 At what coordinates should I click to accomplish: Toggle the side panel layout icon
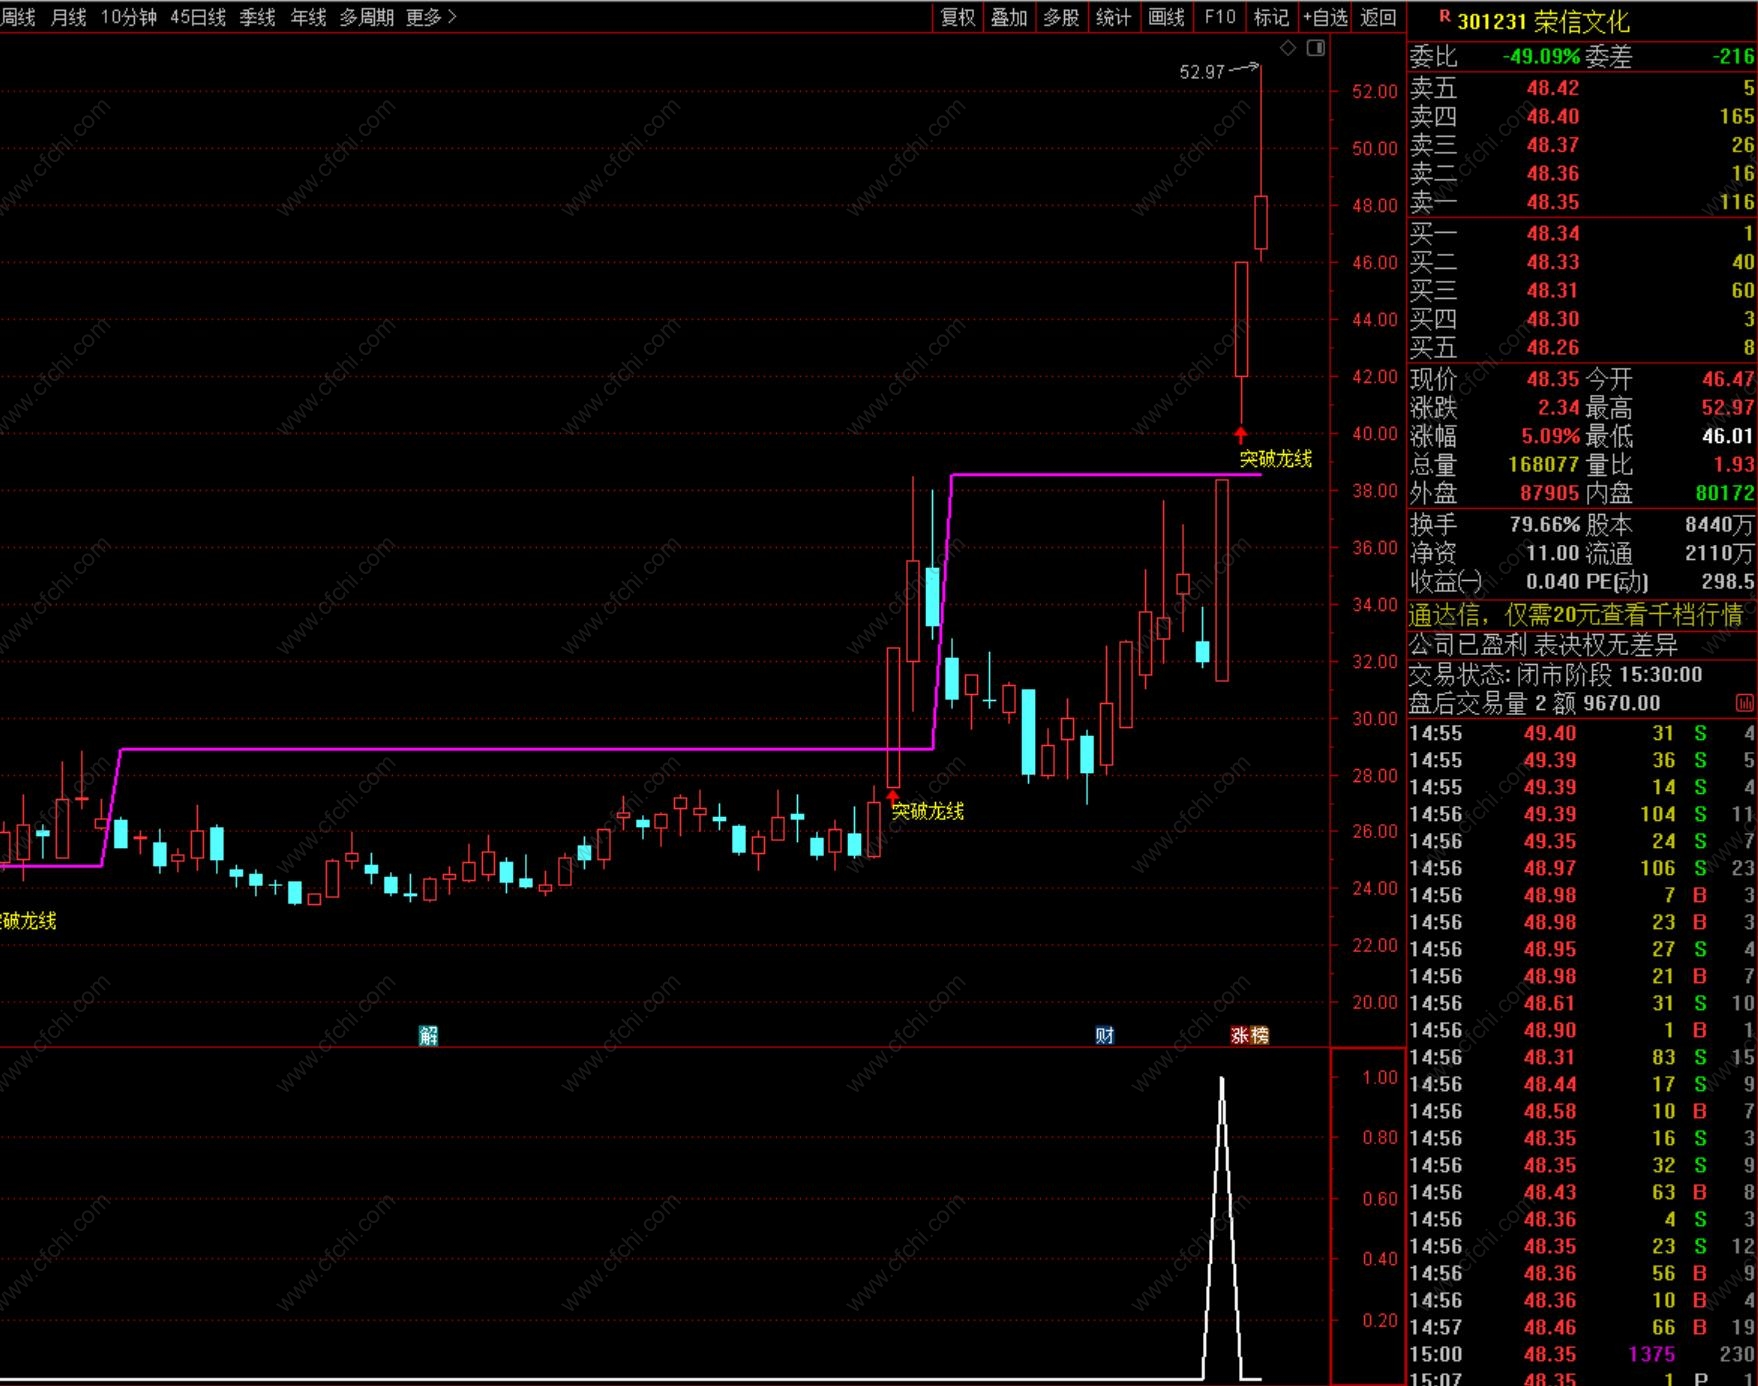tap(1316, 48)
